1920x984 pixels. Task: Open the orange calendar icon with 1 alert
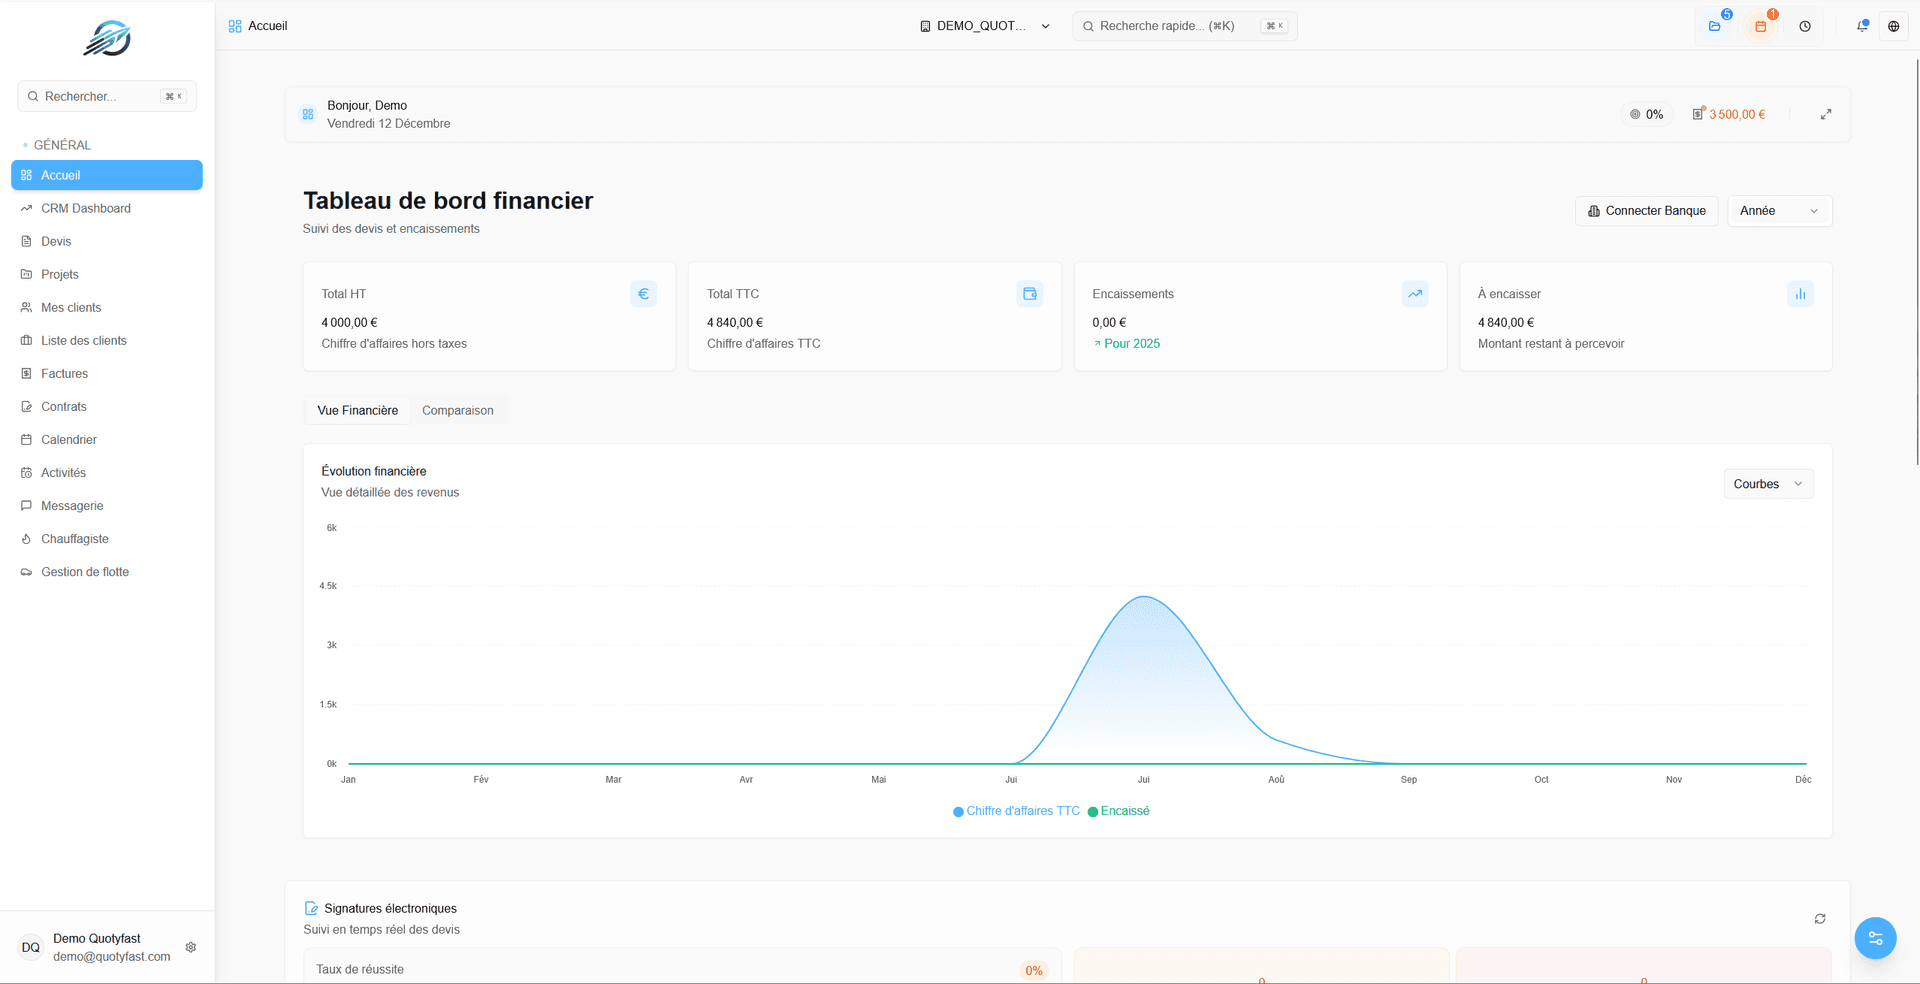pyautogui.click(x=1760, y=26)
